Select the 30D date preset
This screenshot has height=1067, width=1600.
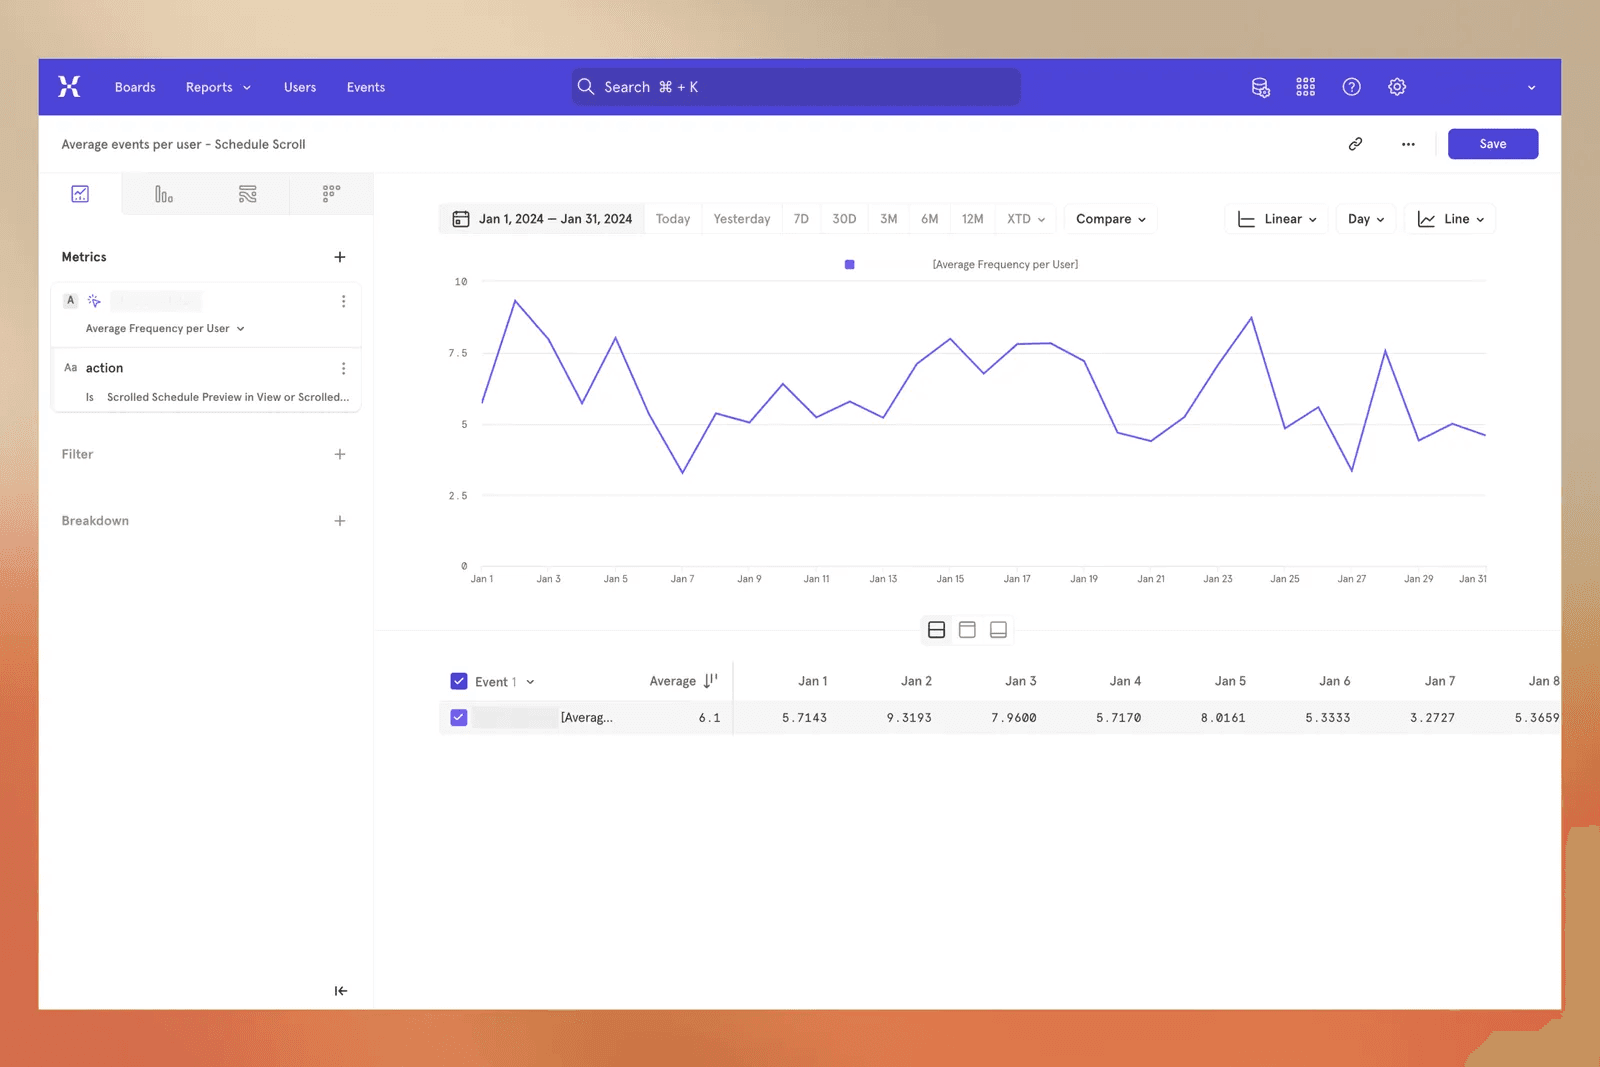point(844,219)
